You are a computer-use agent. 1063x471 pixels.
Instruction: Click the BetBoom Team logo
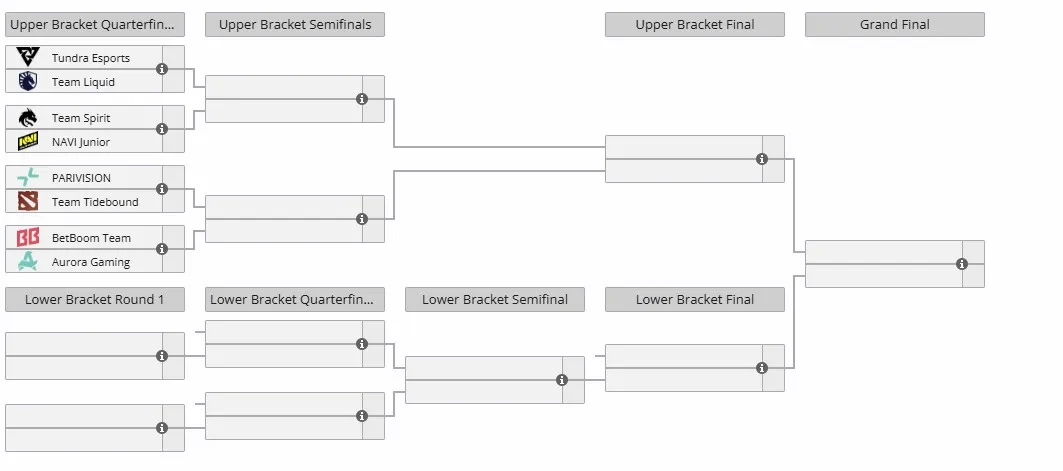coord(28,238)
